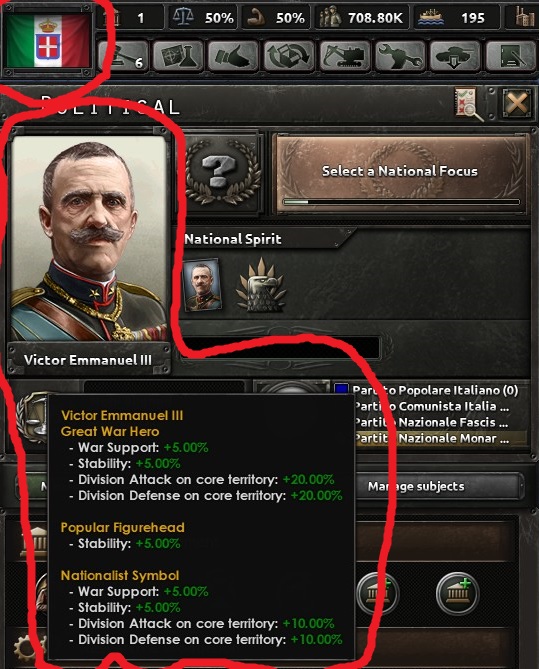Image resolution: width=539 pixels, height=669 pixels.
Task: Select Partito Popolare Italiano blue swatch
Action: 341,390
